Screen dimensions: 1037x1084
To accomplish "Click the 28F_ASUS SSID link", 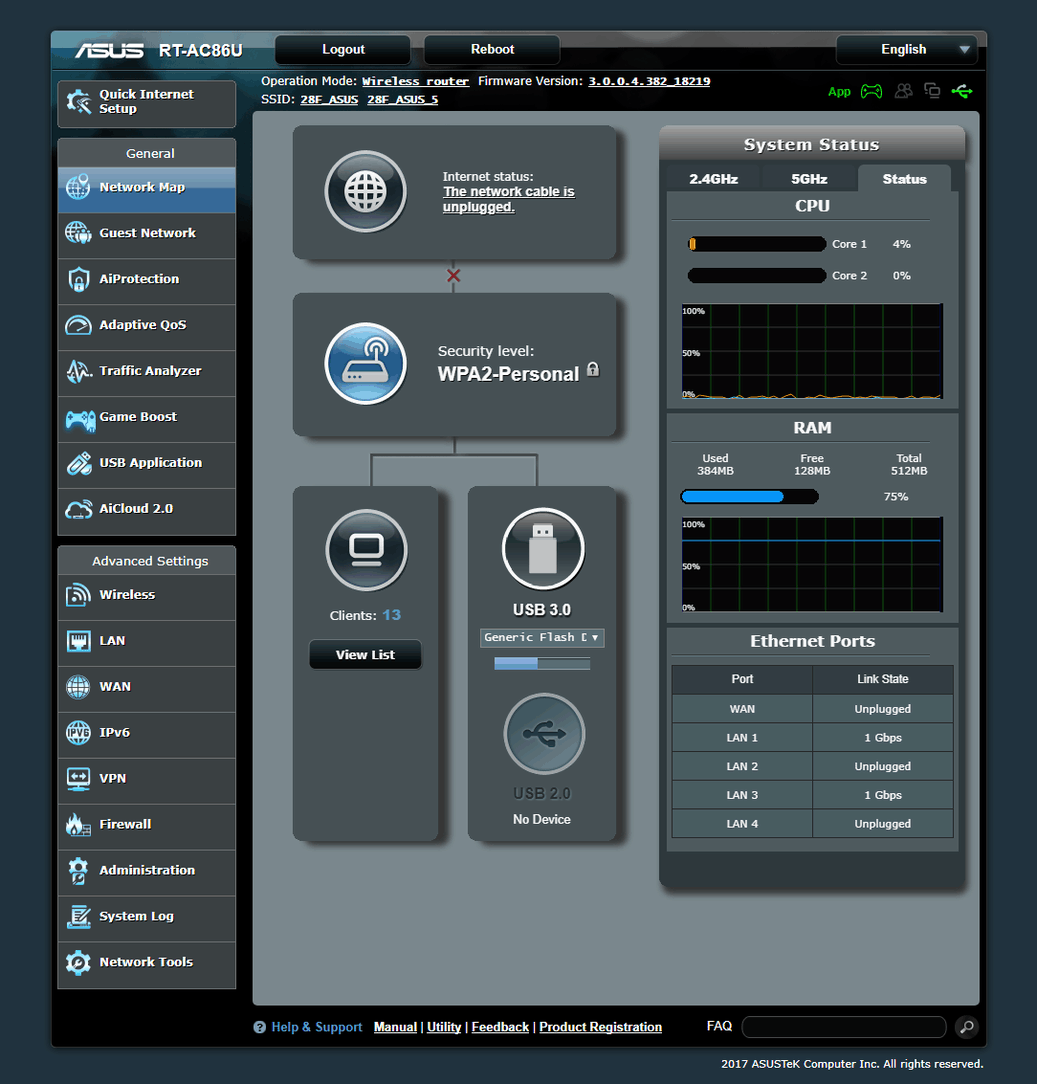I will tap(329, 100).
